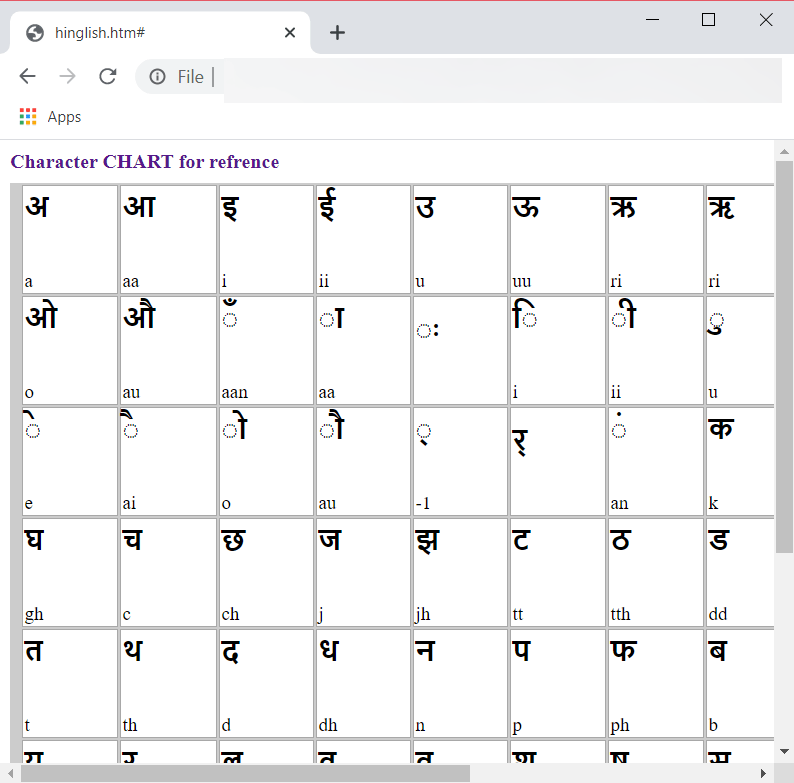Viewport: 794px width, 783px height.
Task: Click the छ character labeled ch
Action: pos(233,540)
